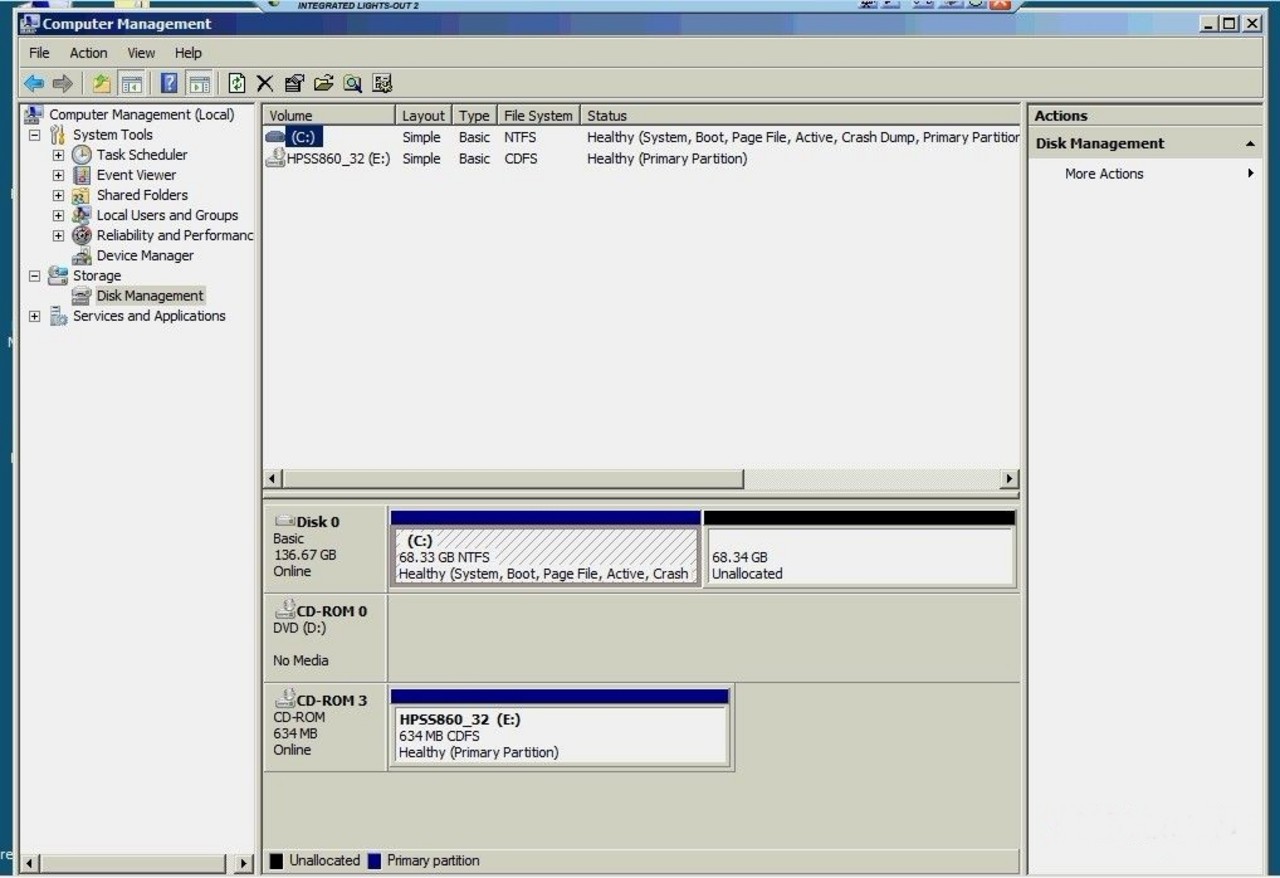Open the Help menu
1280x878 pixels.
[188, 53]
